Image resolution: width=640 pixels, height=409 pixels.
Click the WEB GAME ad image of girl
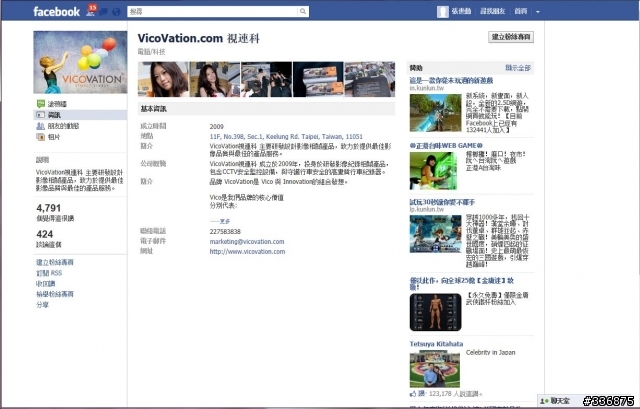433,171
